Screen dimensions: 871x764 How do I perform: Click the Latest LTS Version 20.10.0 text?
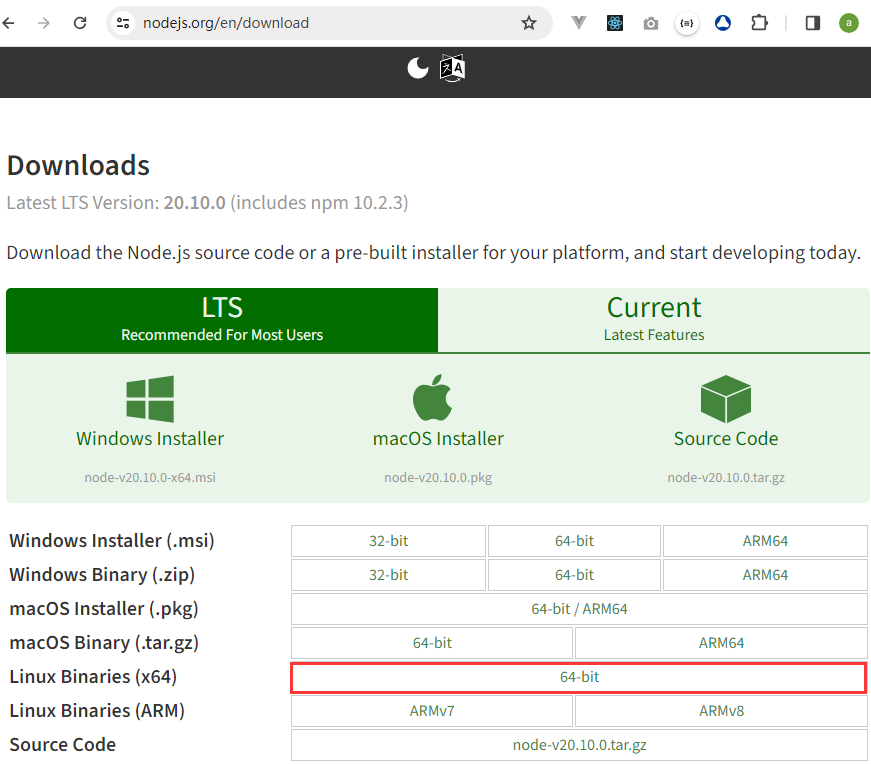(x=207, y=203)
